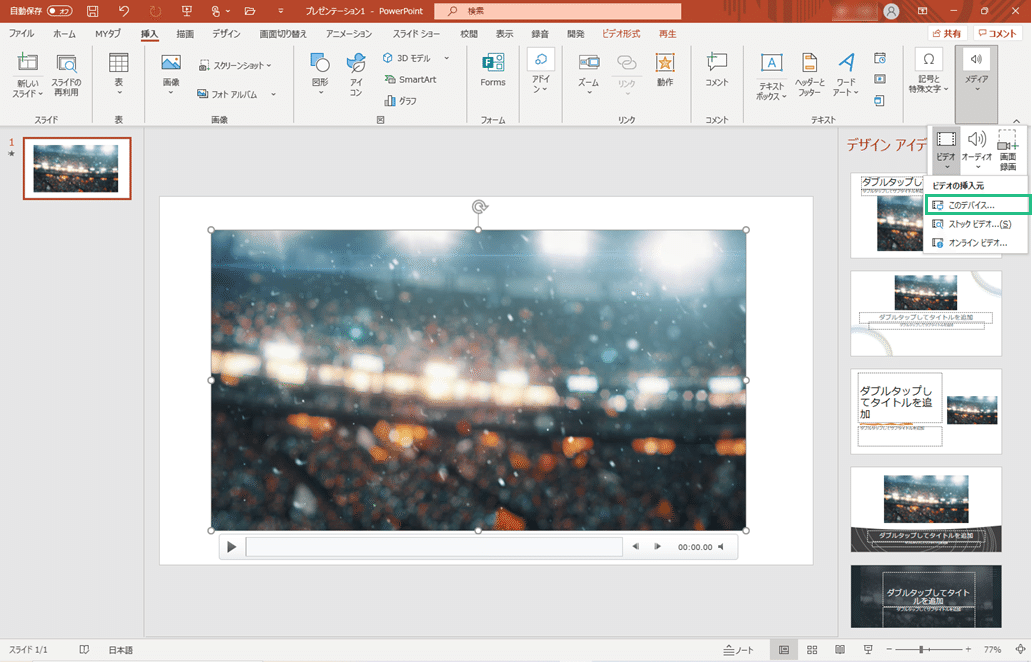Click the video playback progress bar
1032x662 pixels.
click(x=434, y=547)
